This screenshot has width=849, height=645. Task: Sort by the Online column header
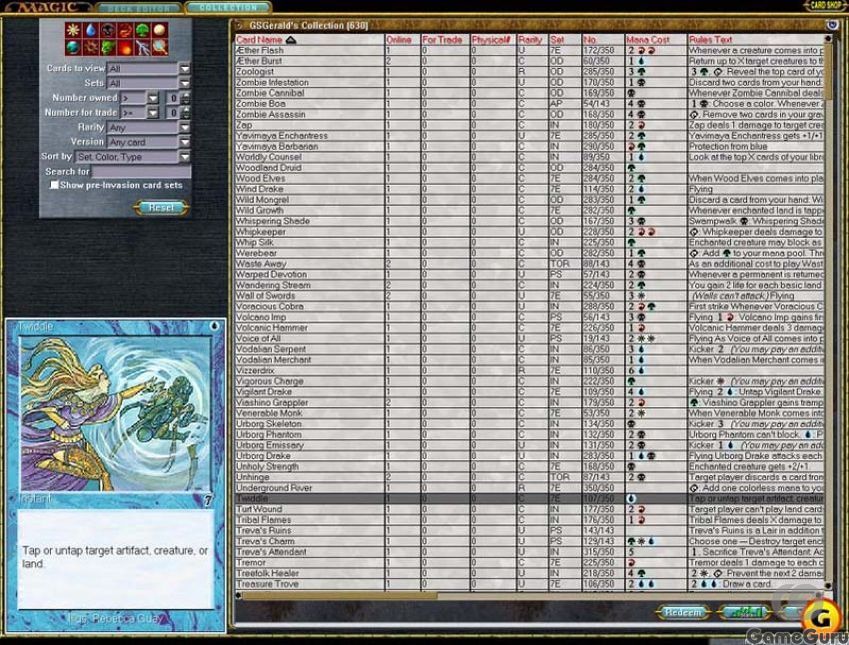pyautogui.click(x=399, y=40)
